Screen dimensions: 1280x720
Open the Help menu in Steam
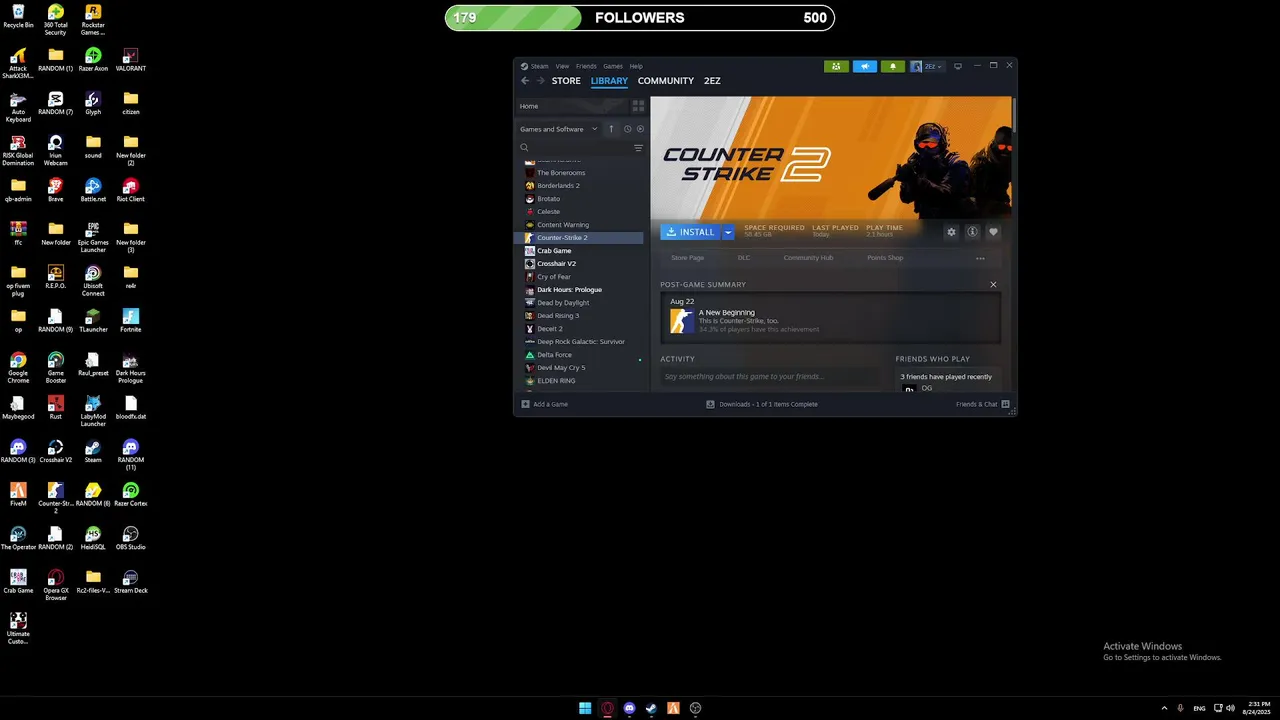pyautogui.click(x=636, y=66)
